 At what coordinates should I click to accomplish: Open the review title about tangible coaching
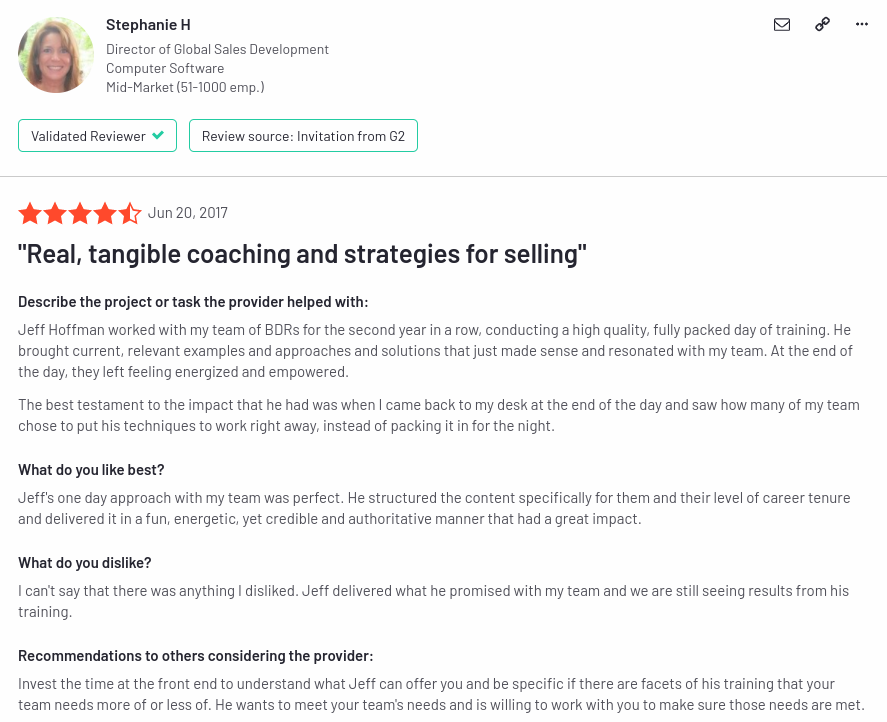(302, 254)
